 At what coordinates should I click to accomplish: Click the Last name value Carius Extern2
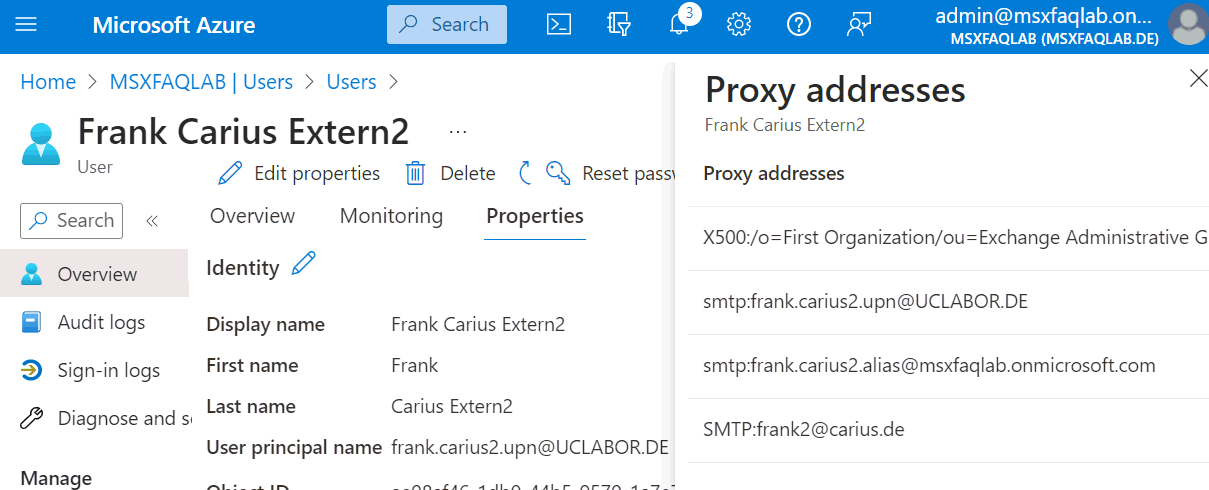click(452, 407)
